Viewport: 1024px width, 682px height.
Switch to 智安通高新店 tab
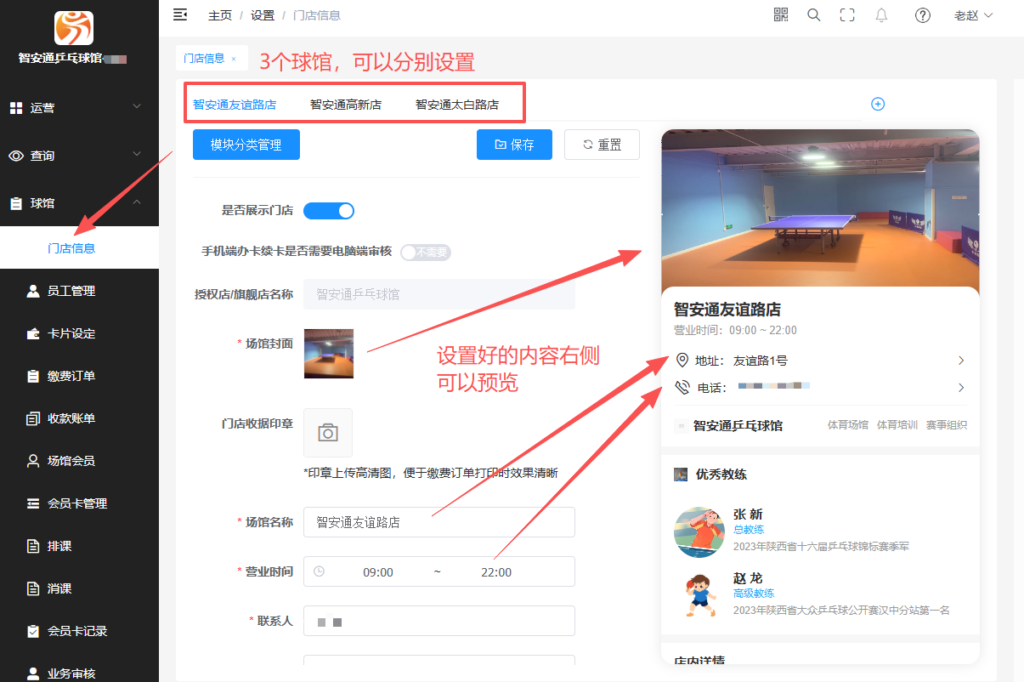point(346,104)
